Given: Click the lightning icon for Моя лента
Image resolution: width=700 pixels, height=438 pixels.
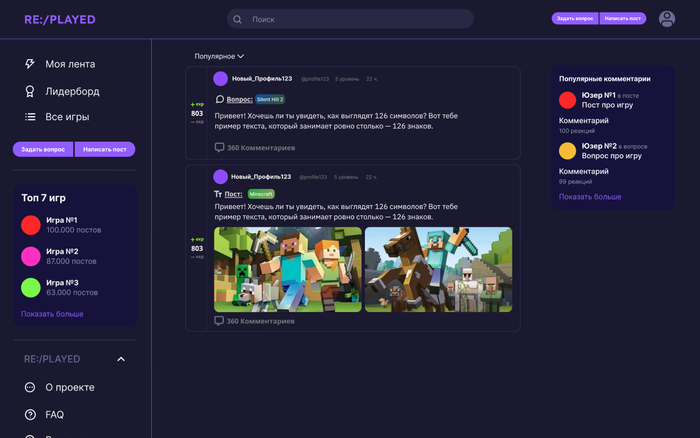Looking at the screenshot, I should [30, 64].
